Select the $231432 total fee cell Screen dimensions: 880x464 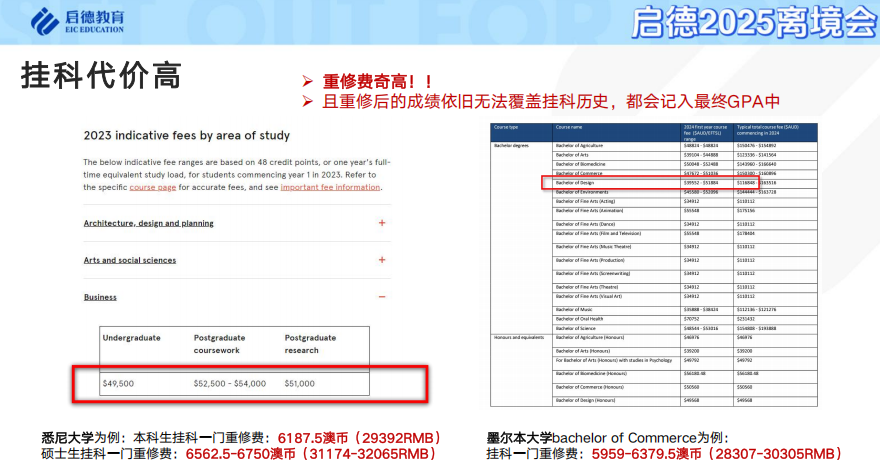(x=746, y=319)
